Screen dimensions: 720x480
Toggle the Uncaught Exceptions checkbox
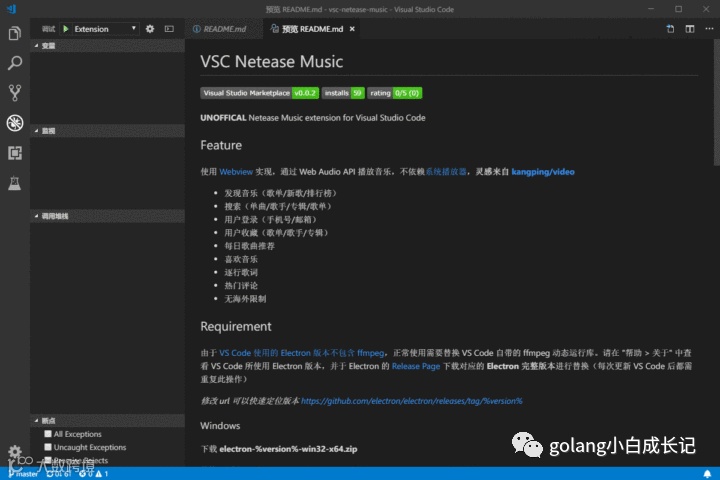[48, 447]
